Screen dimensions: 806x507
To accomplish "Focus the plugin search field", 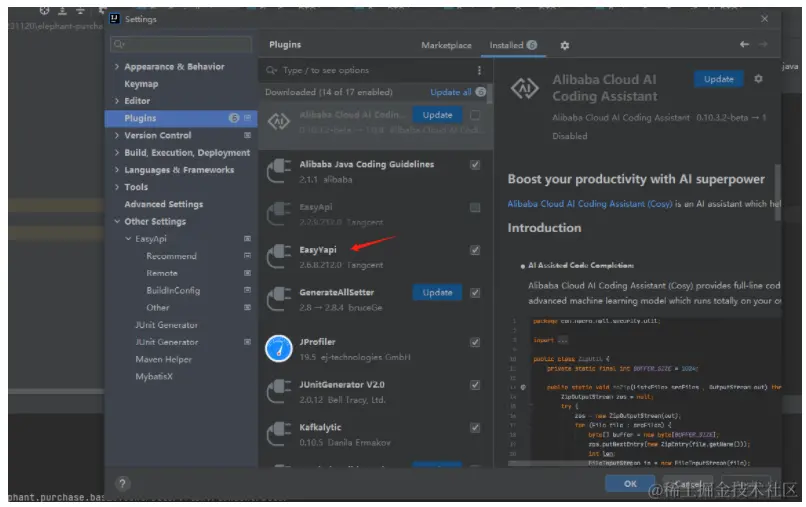I will (368, 70).
